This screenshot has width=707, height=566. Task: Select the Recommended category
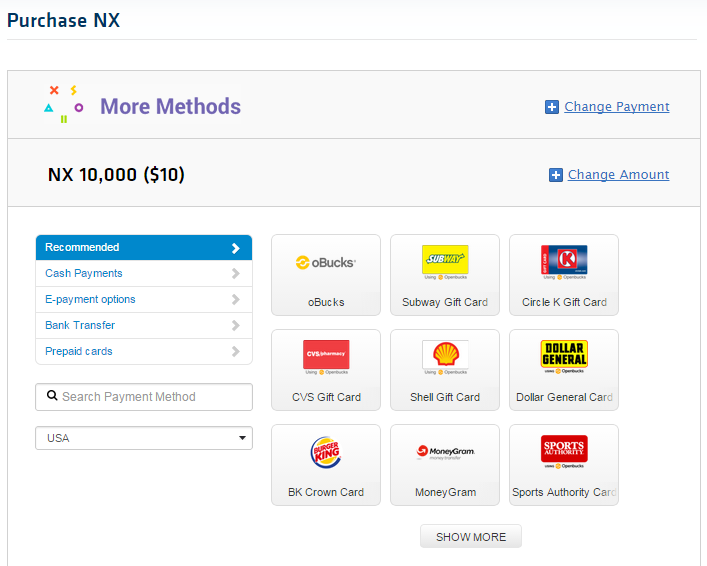pyautogui.click(x=144, y=247)
